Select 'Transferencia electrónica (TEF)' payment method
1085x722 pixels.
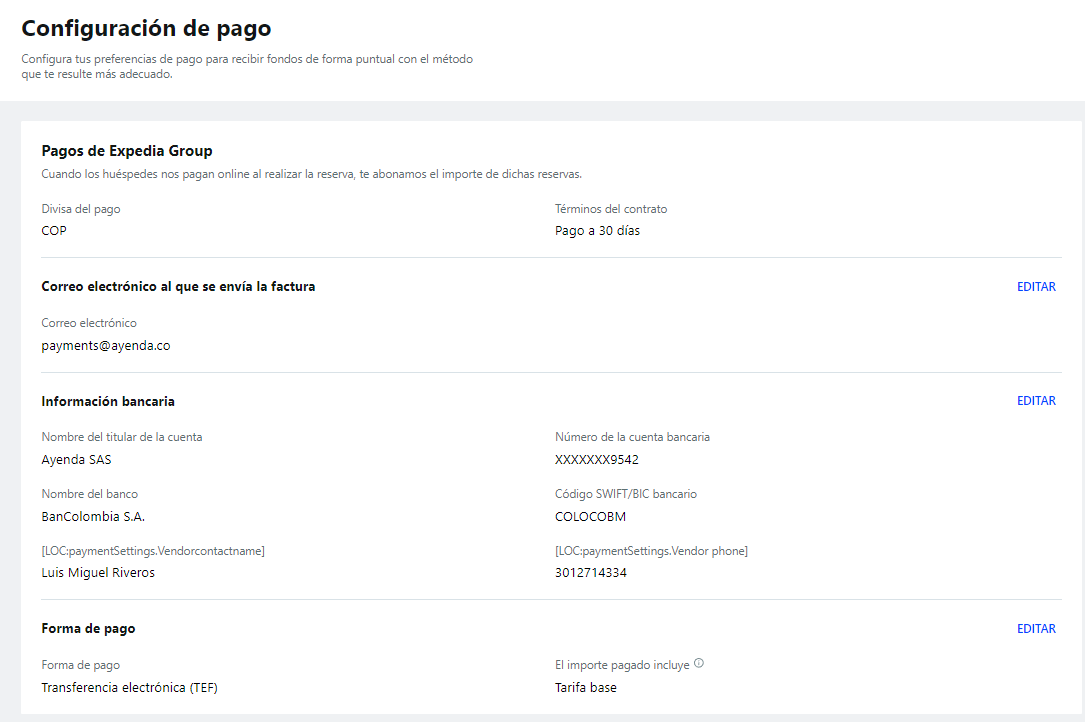coord(129,687)
